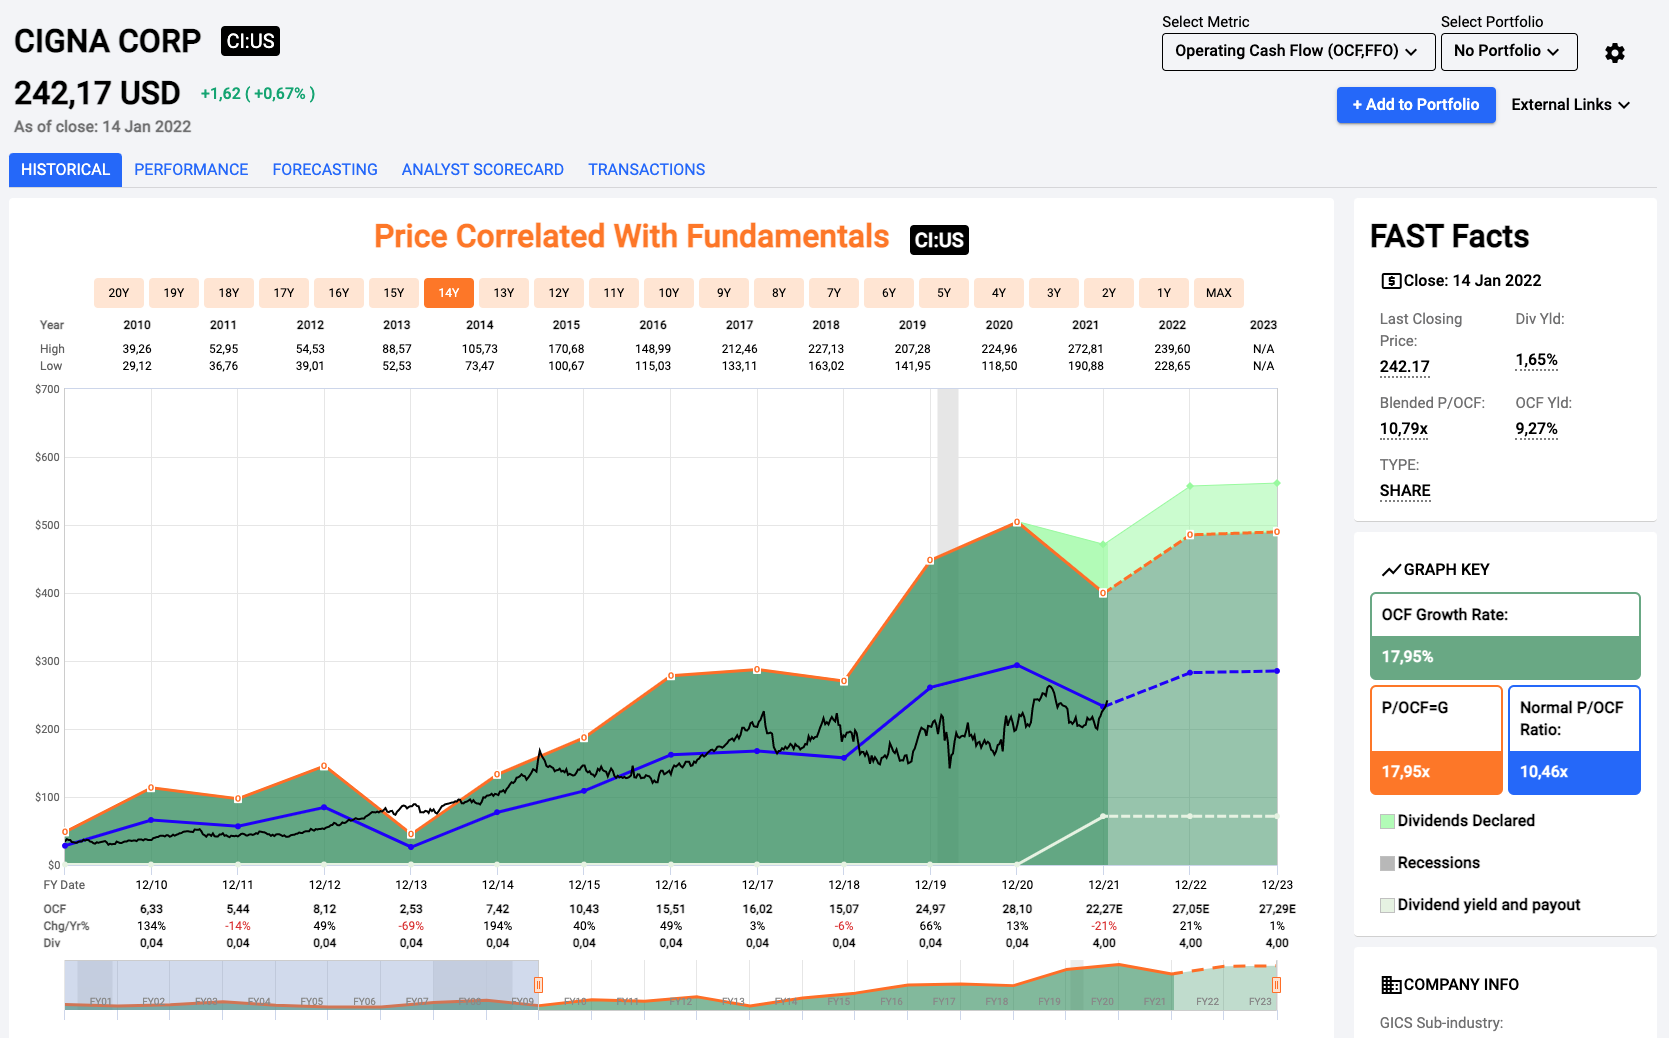The width and height of the screenshot is (1669, 1038).
Task: Click the left handle of range slider
Action: pyautogui.click(x=538, y=985)
